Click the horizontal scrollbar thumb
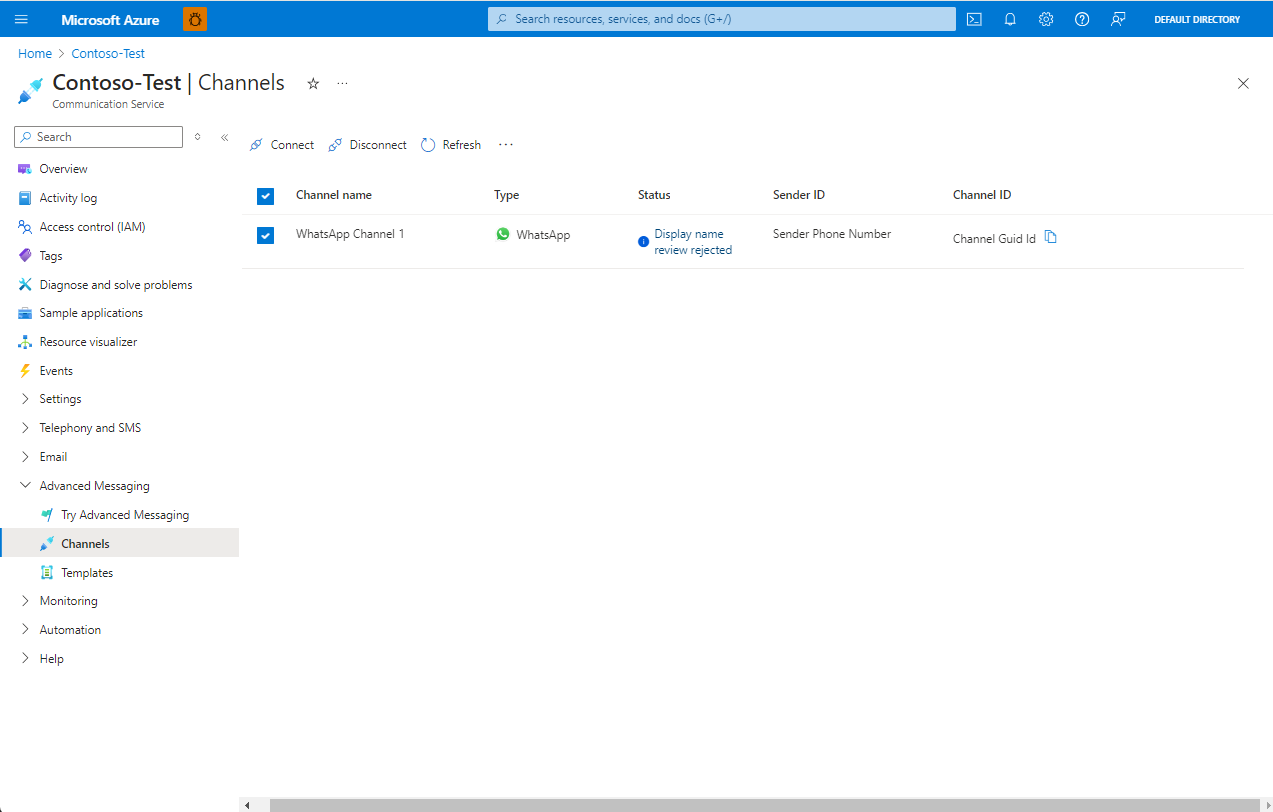Image resolution: width=1273 pixels, height=812 pixels. [x=765, y=805]
